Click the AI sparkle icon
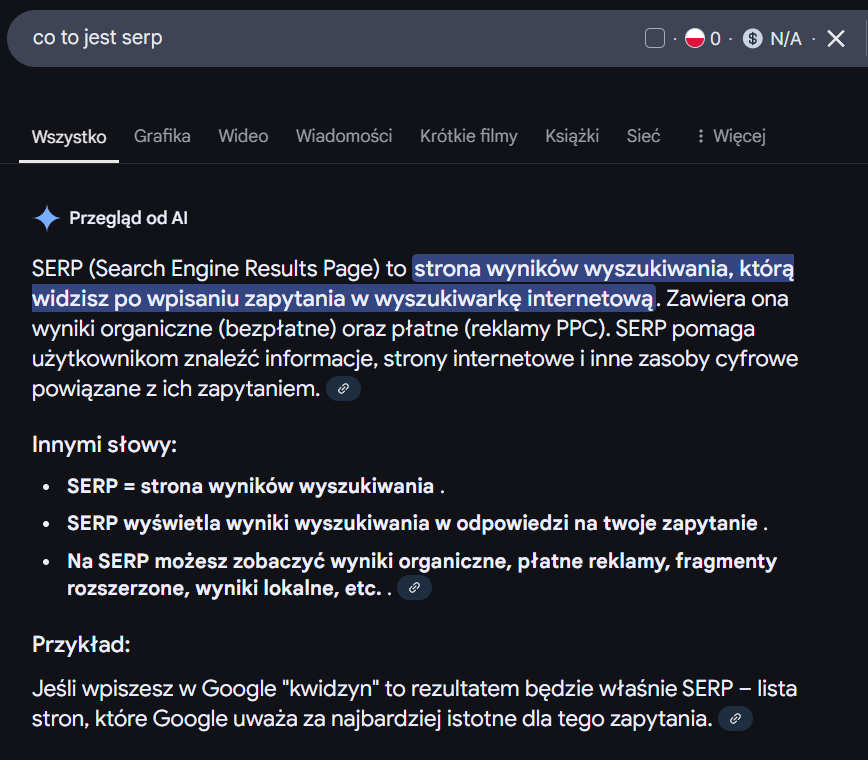Image resolution: width=868 pixels, height=760 pixels. 47,218
